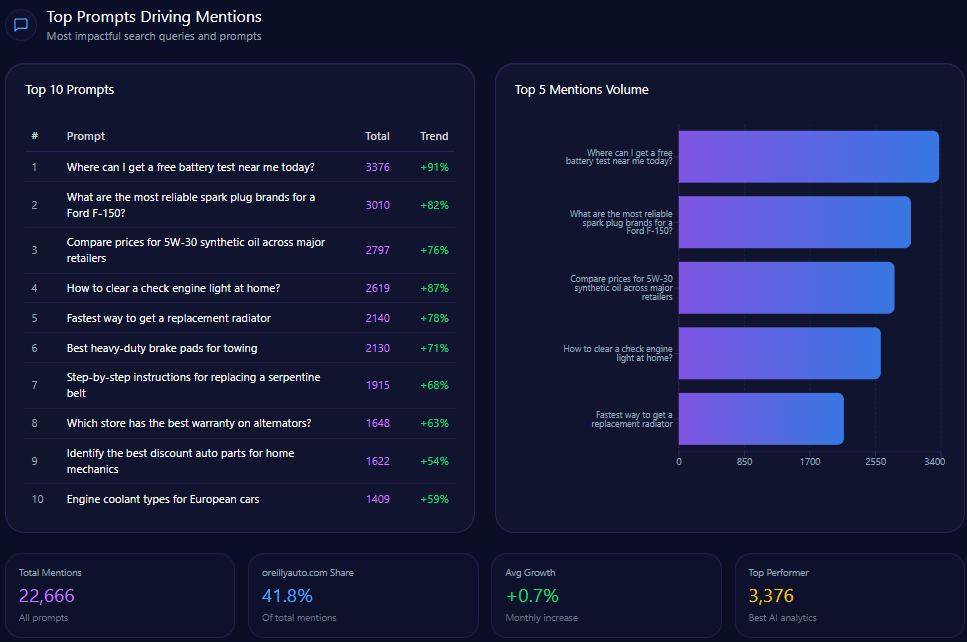Click the Ford F-150 spark plug bar
The image size is (967, 642).
pos(794,222)
